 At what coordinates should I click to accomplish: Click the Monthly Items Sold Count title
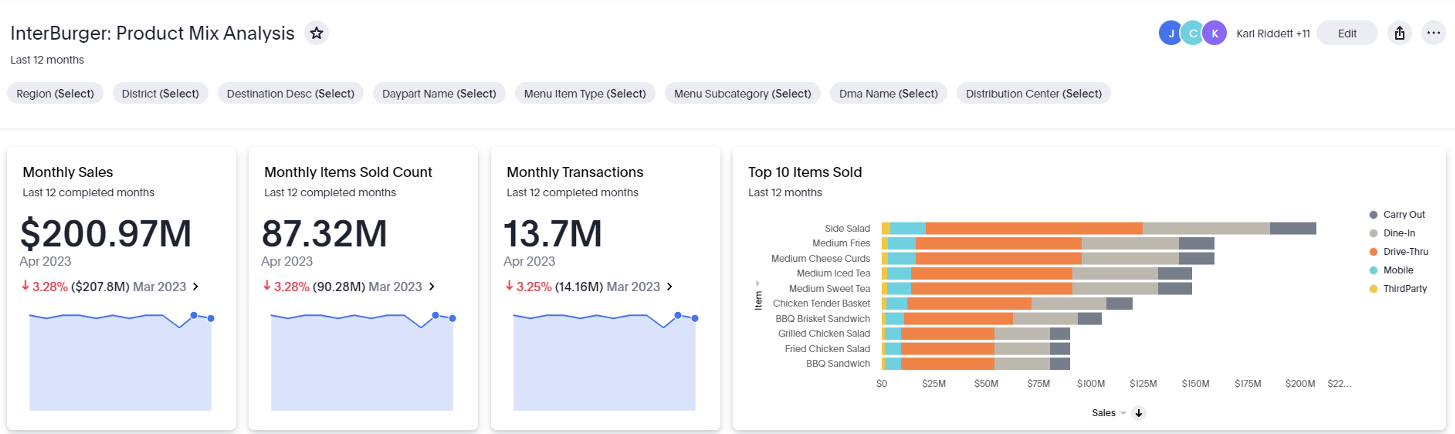[x=348, y=172]
